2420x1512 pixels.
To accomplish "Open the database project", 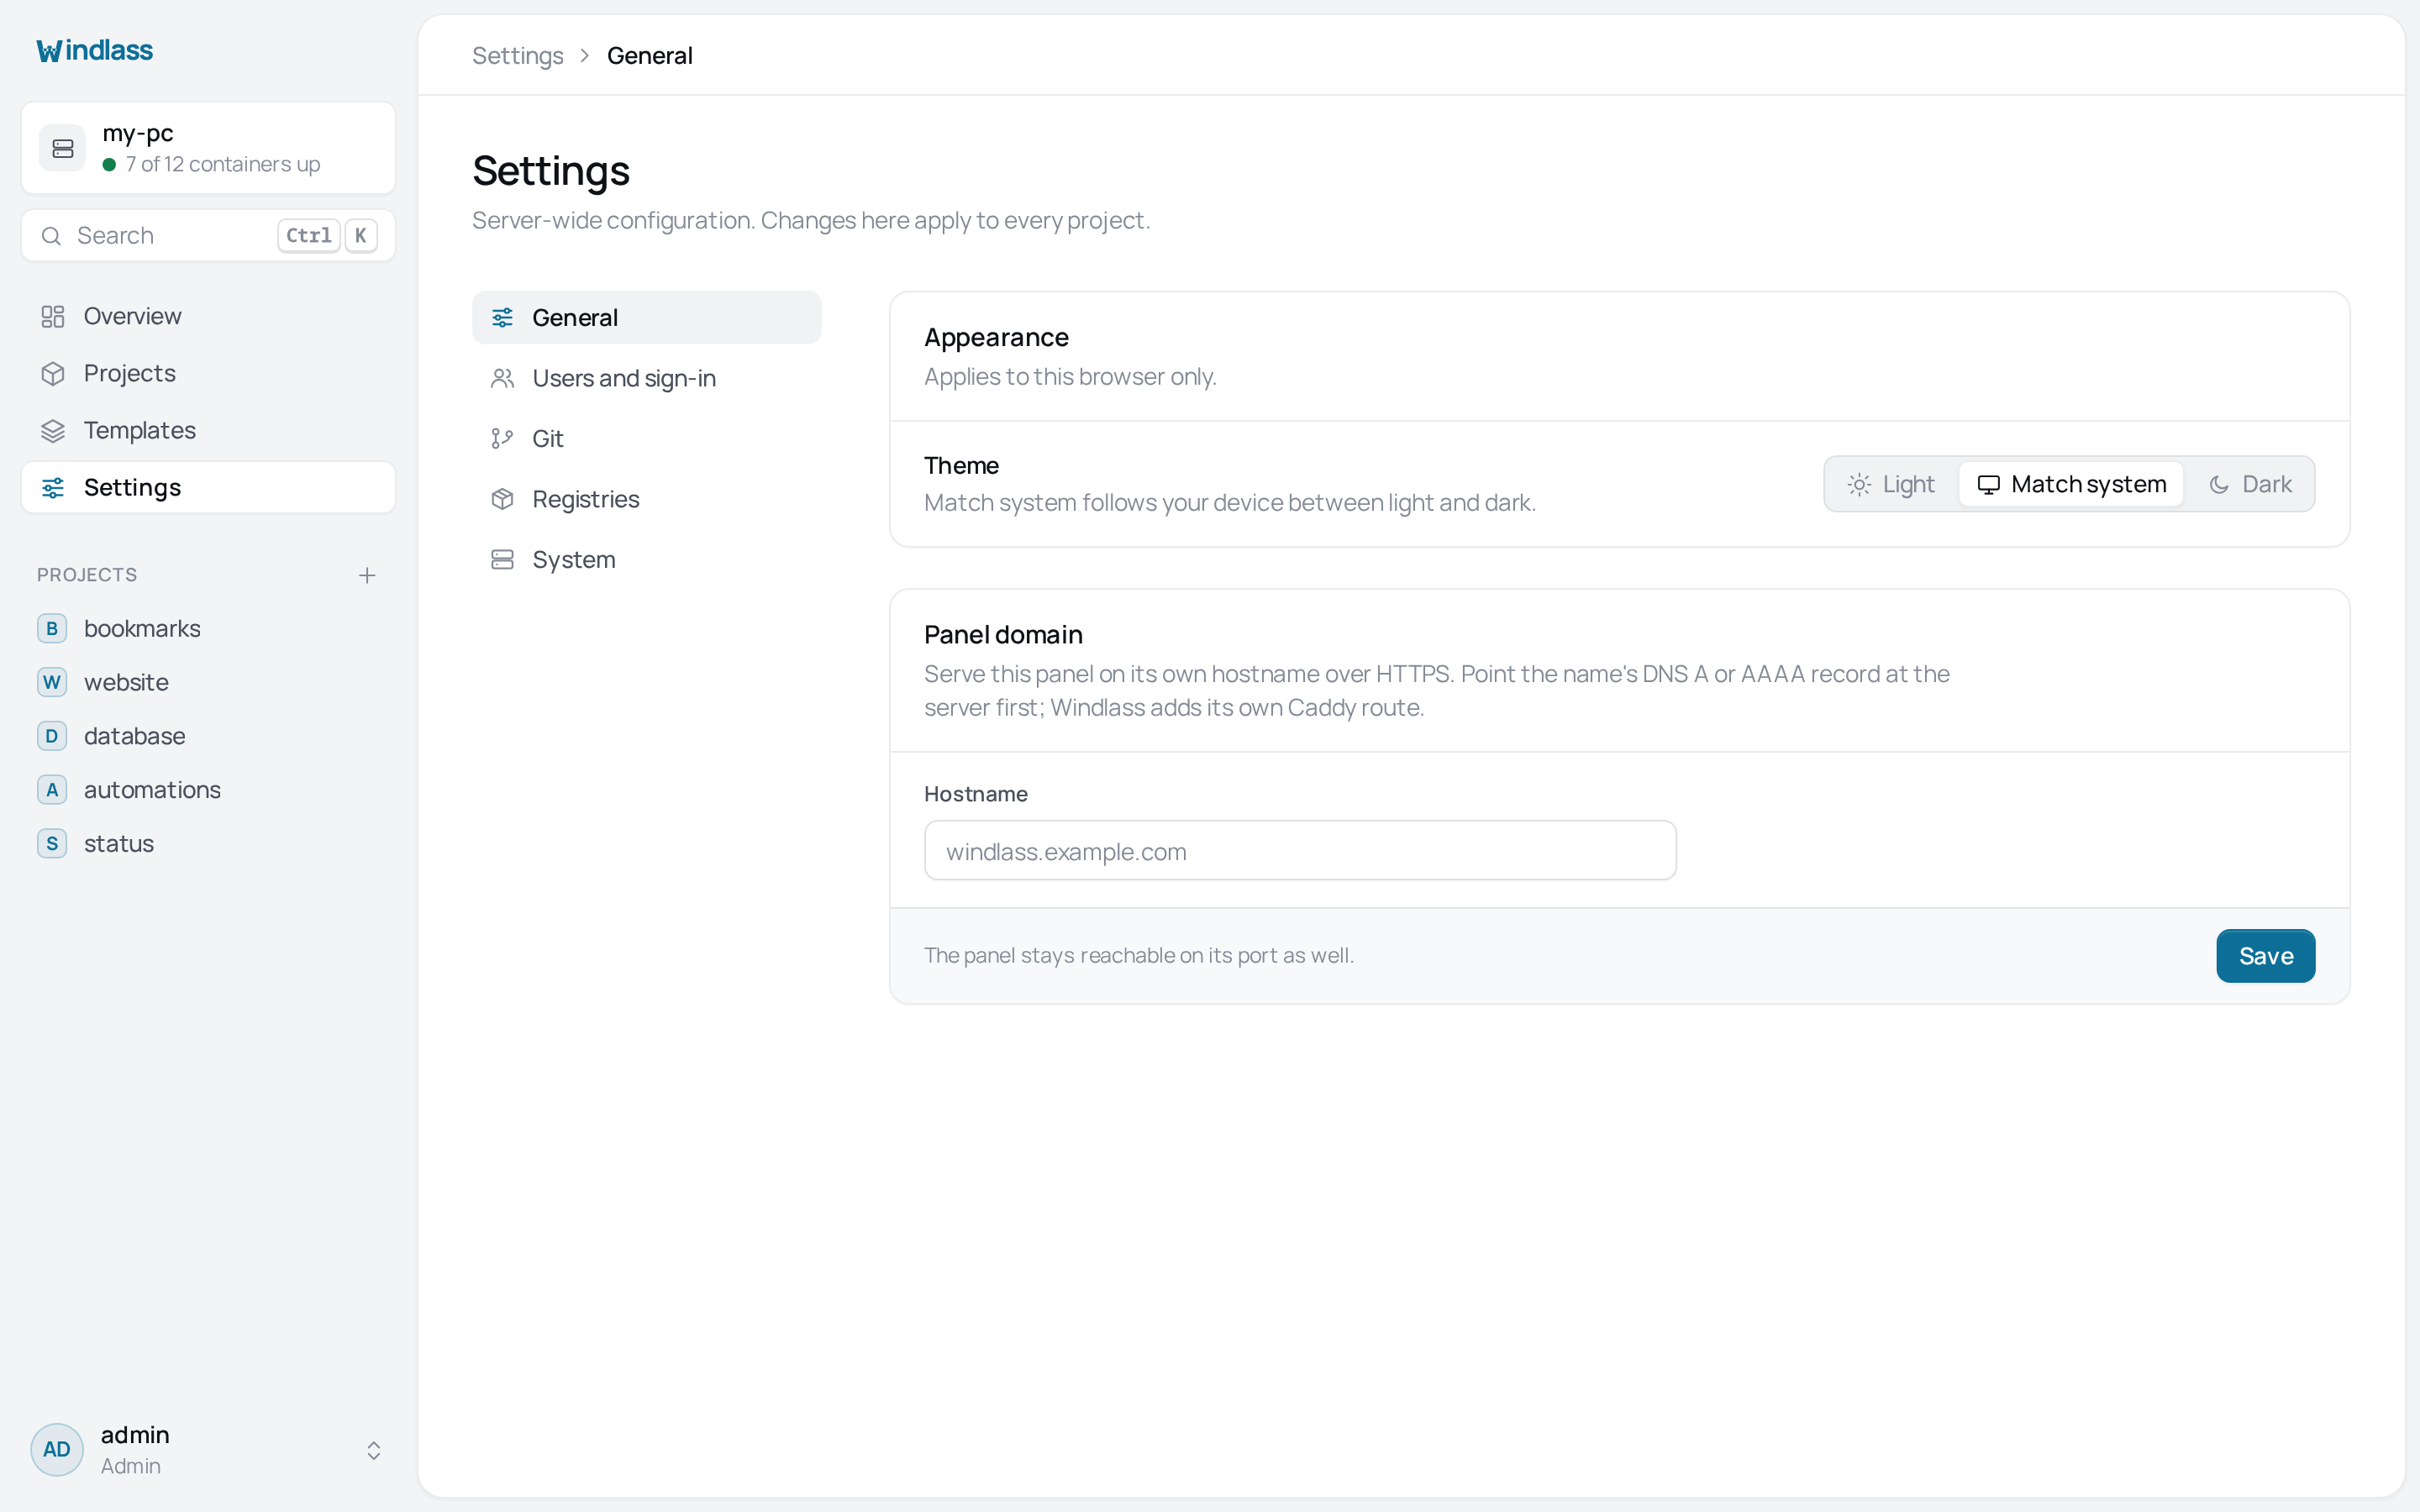I will pyautogui.click(x=208, y=736).
